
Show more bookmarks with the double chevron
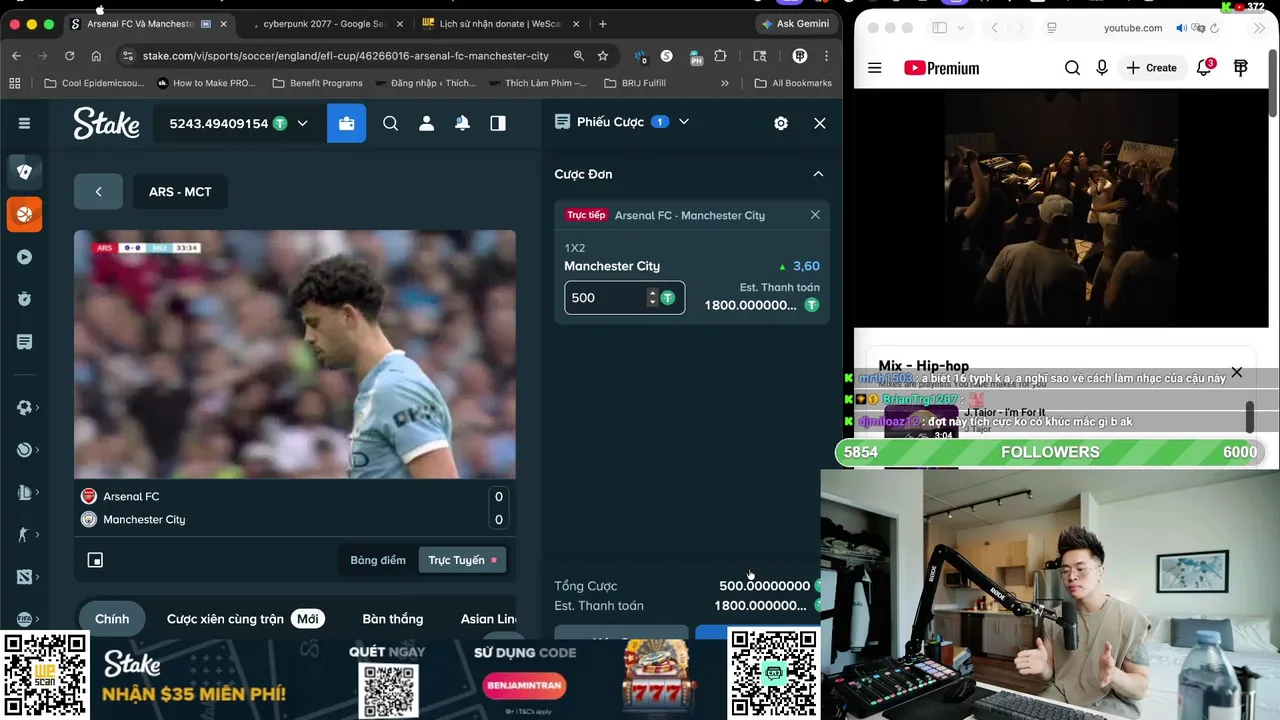725,83
